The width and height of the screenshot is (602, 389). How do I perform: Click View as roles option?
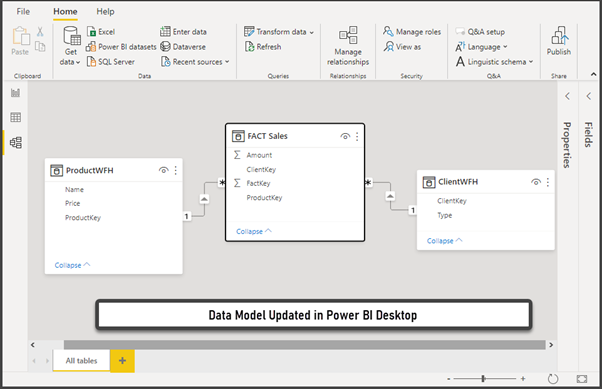402,47
